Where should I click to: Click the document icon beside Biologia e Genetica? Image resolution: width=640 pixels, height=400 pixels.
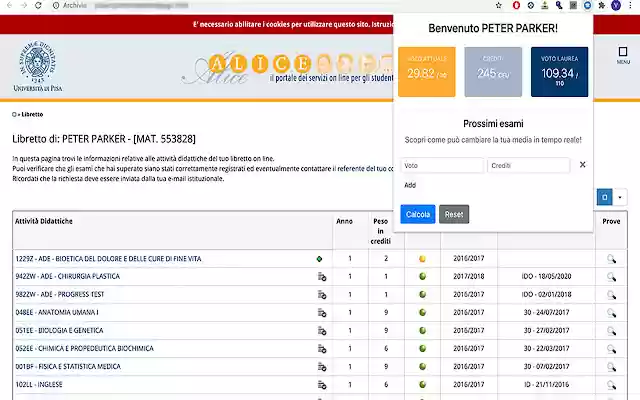click(321, 331)
